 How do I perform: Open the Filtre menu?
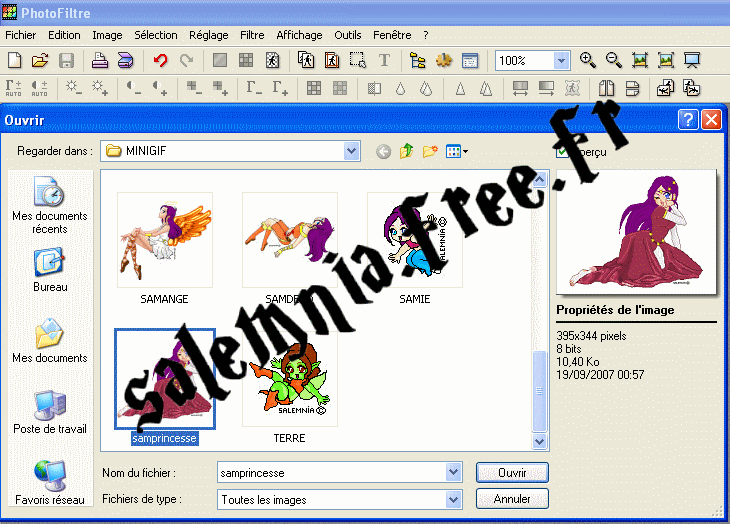tap(253, 35)
